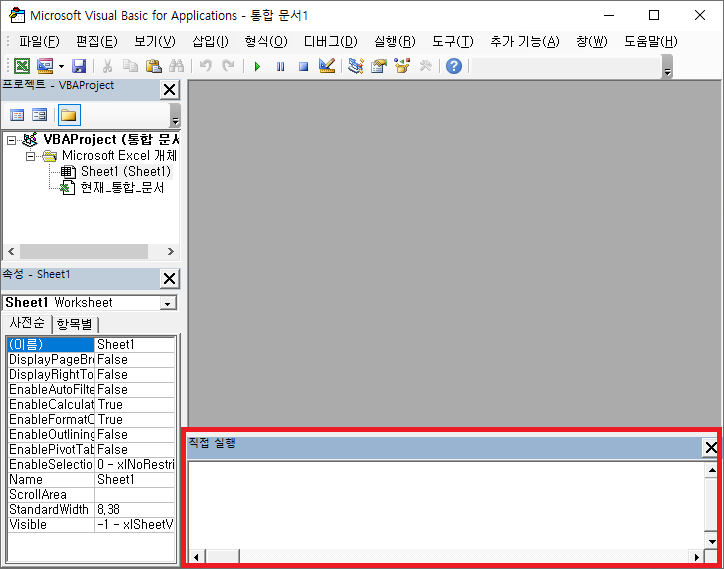The image size is (724, 569).
Task: Open the 추가 기능(A) menu
Action: tap(525, 42)
